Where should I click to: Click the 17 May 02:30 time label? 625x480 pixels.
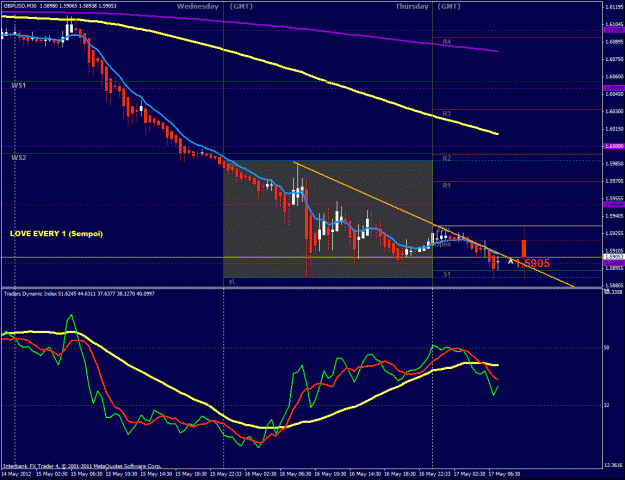click(x=469, y=474)
